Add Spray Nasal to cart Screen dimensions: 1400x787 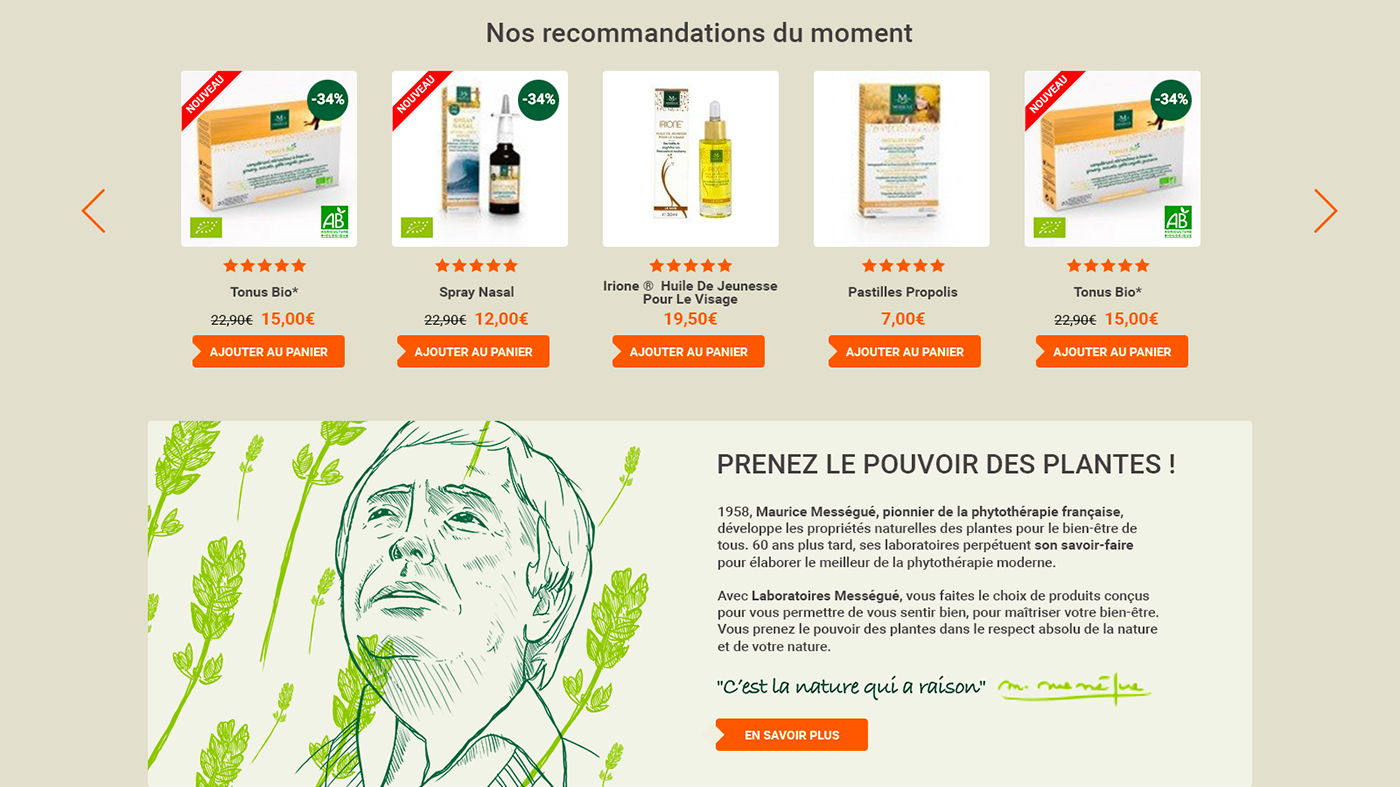tap(473, 352)
